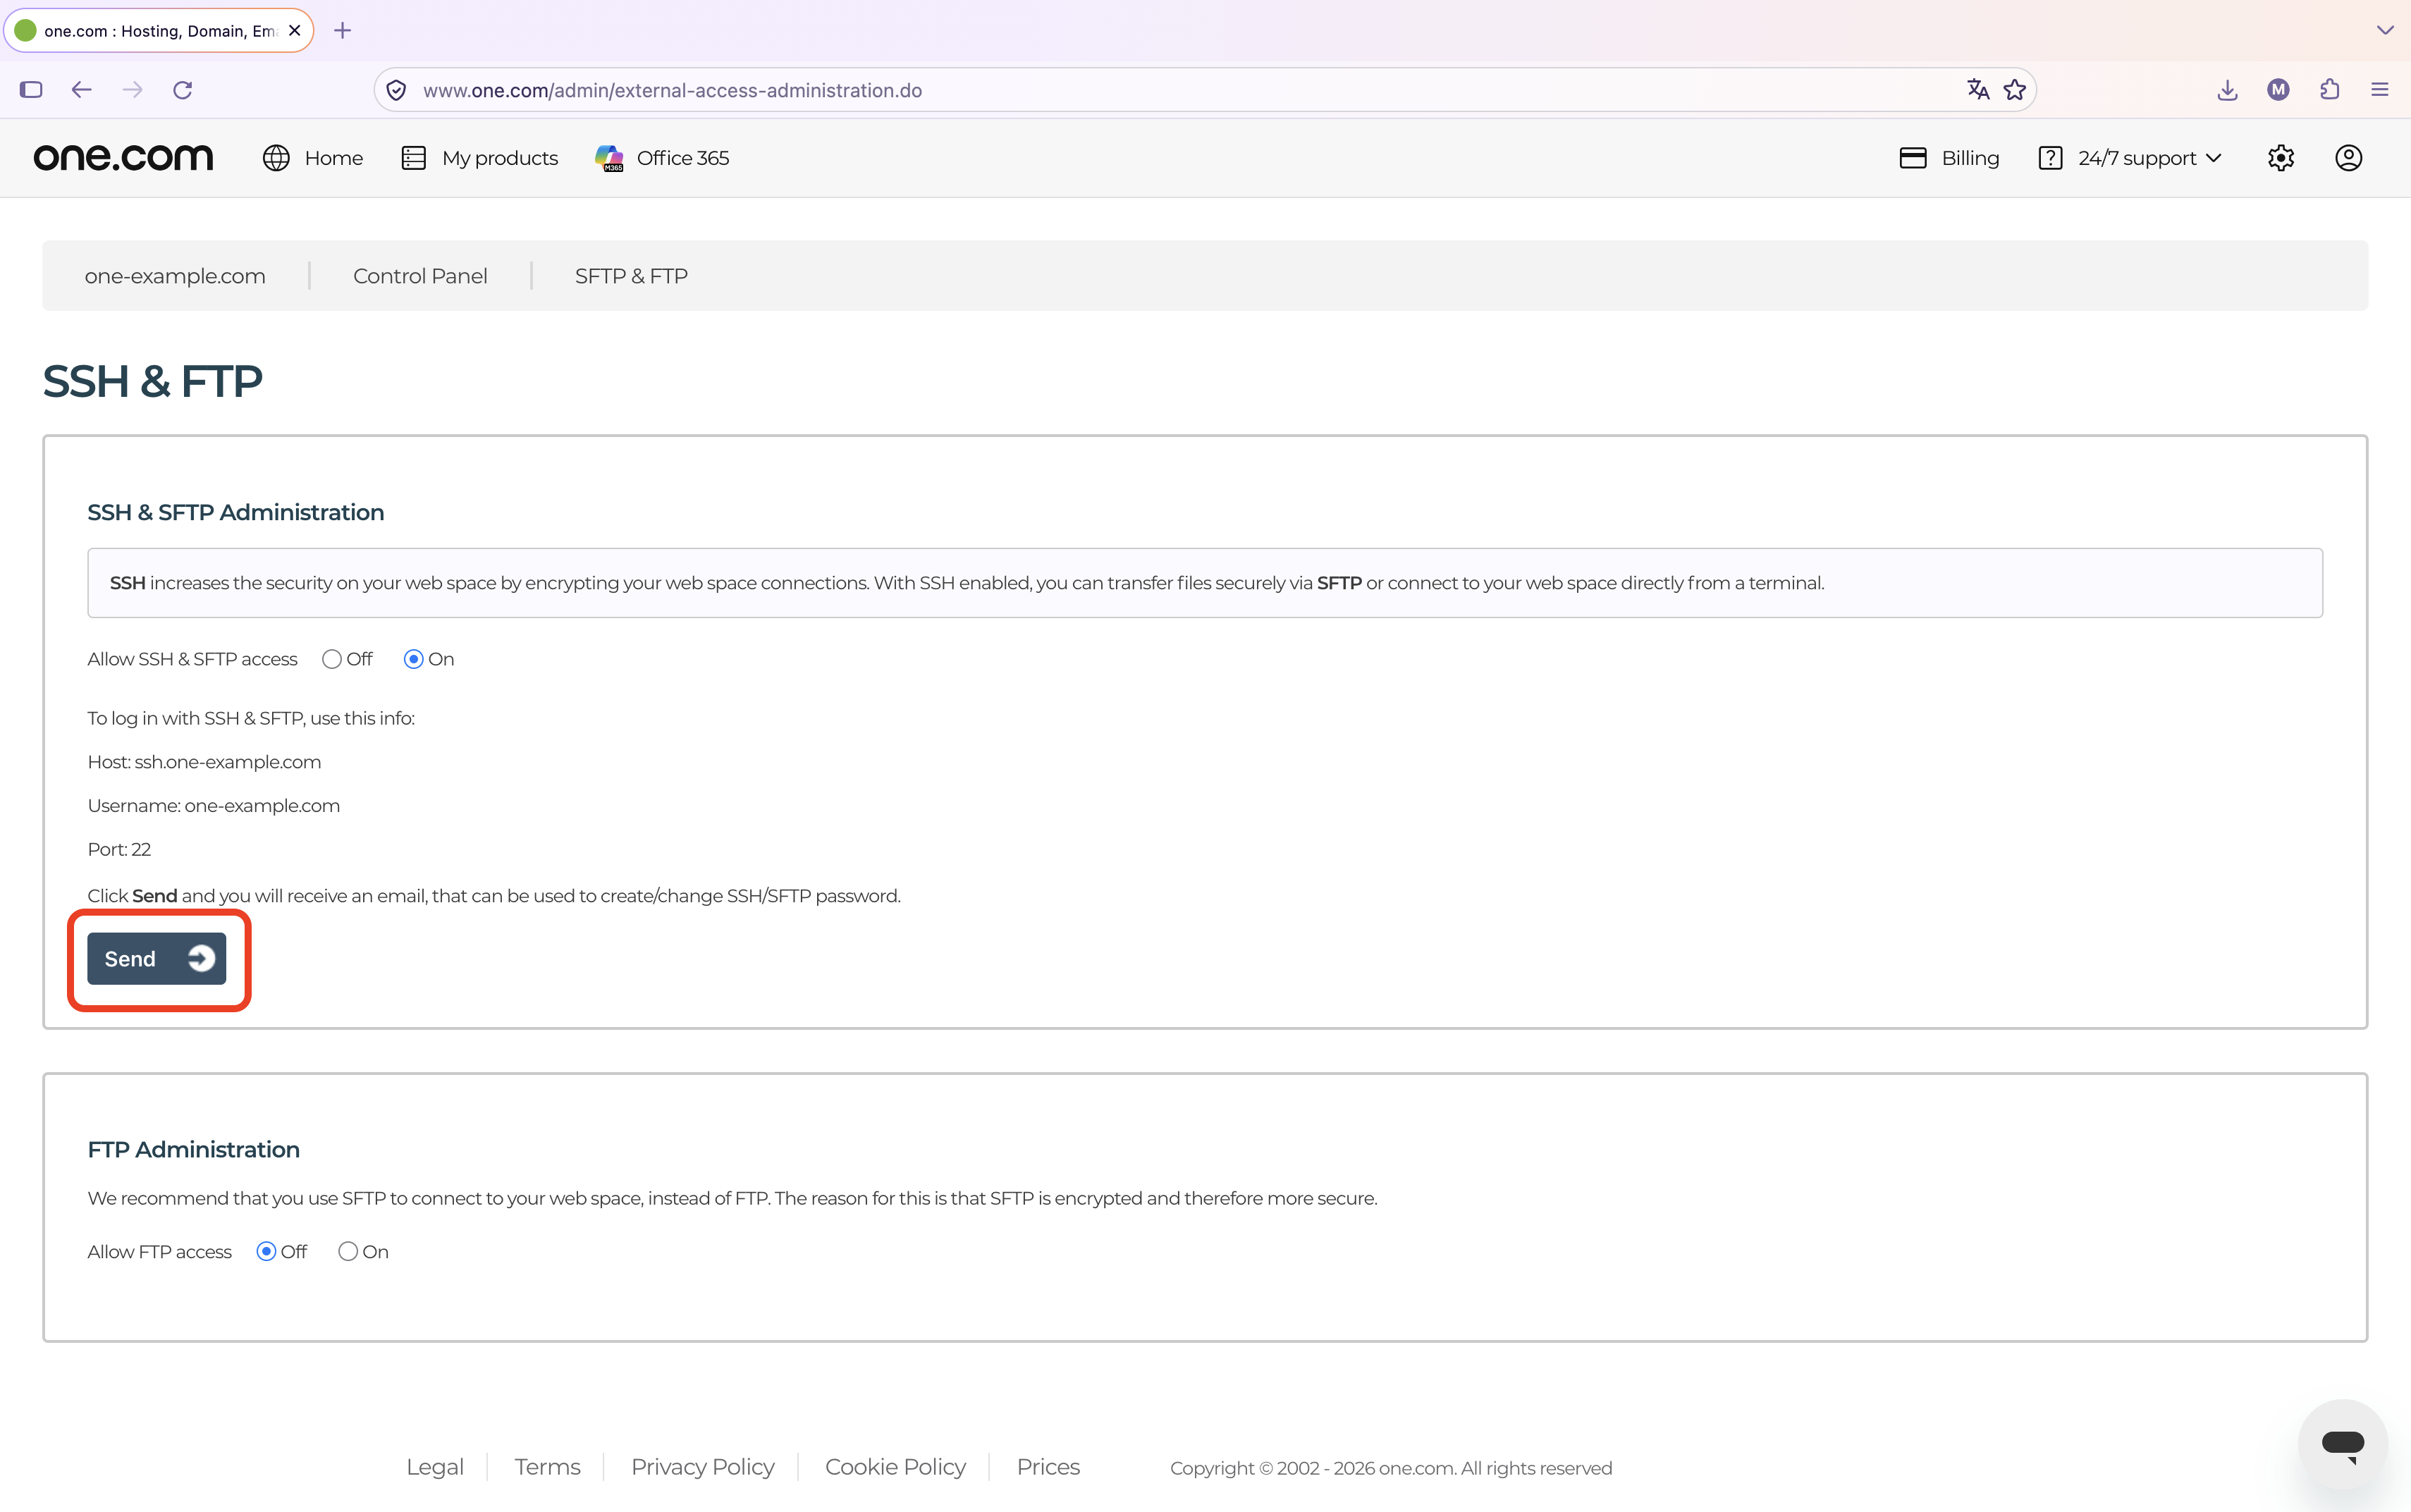This screenshot has width=2411, height=1512.
Task: Open the Terms footer link
Action: click(547, 1467)
